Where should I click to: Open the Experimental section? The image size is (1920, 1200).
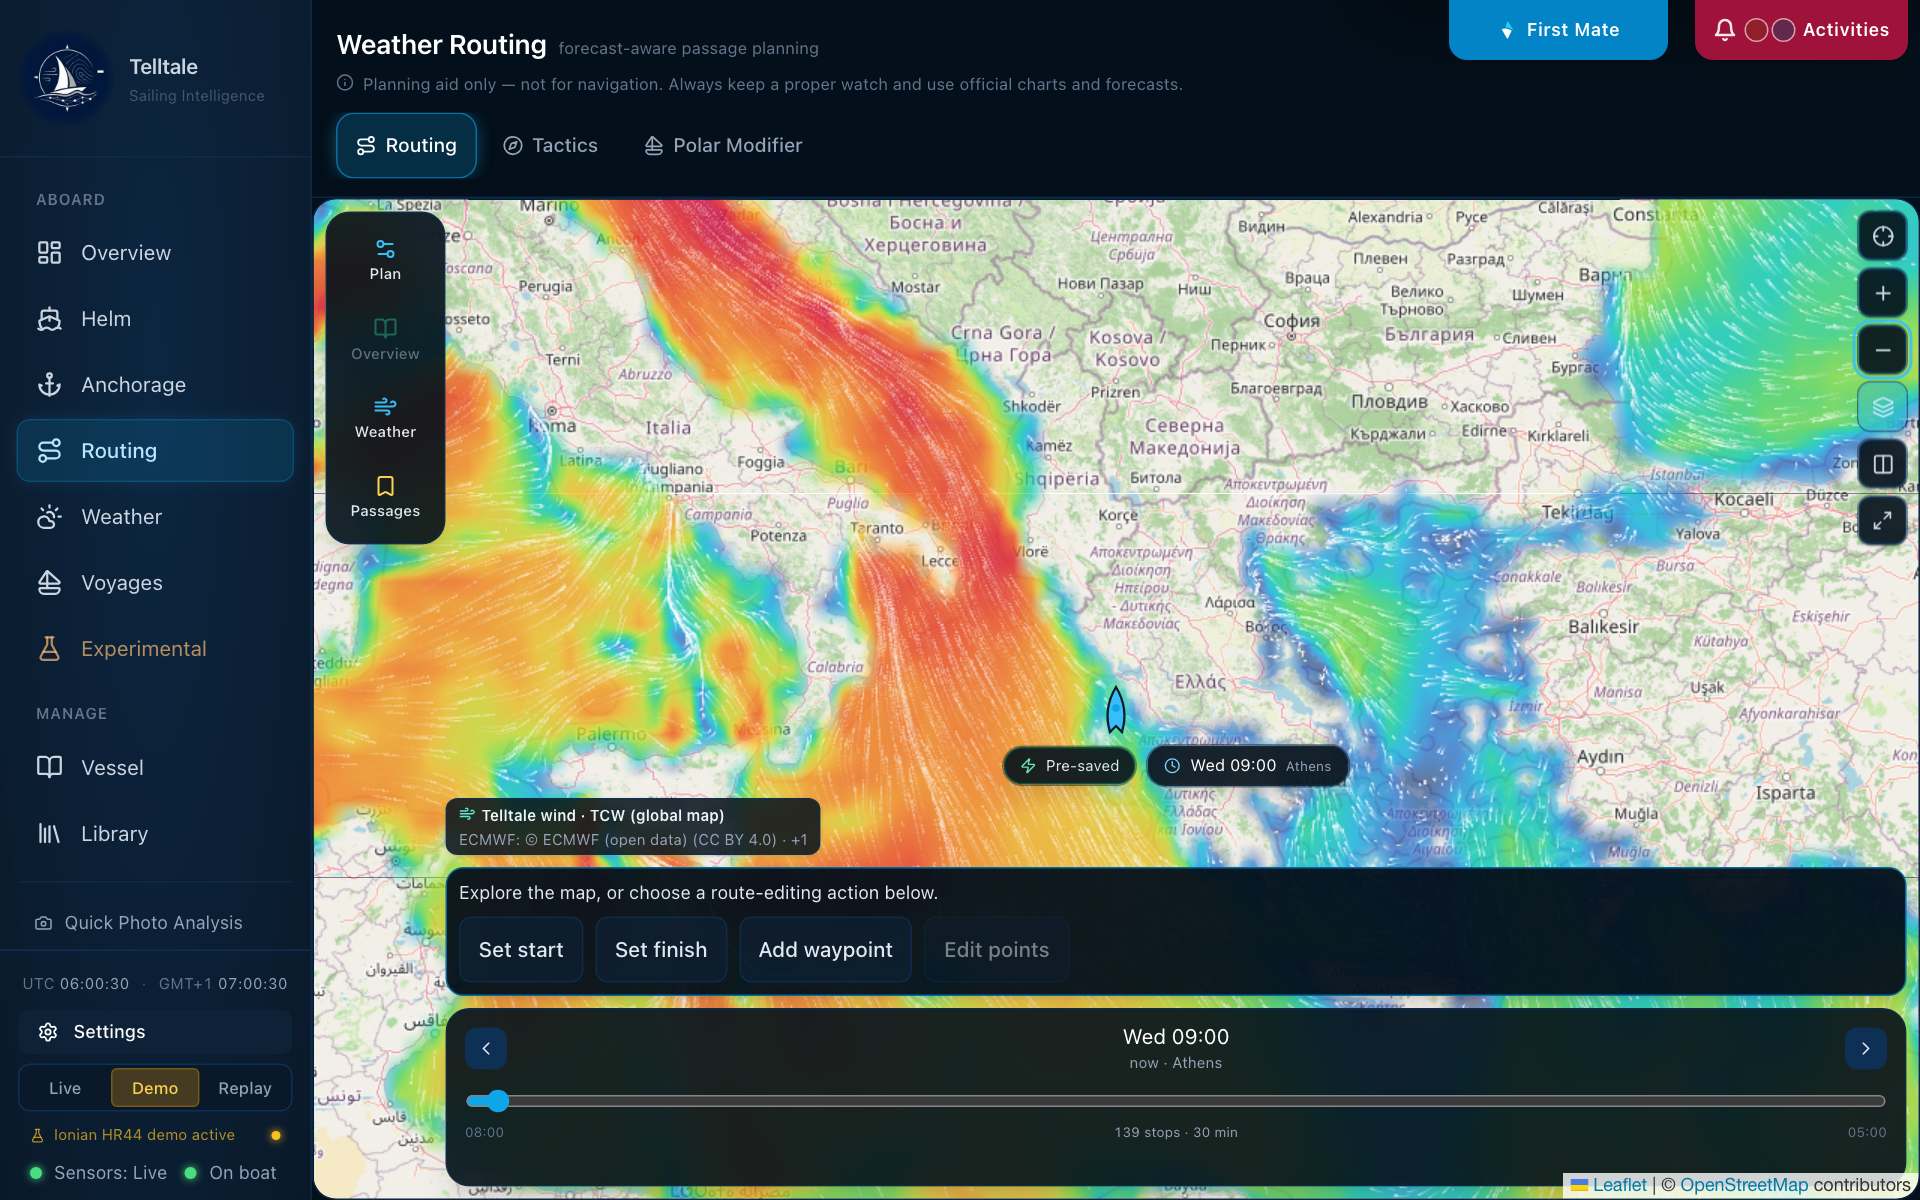[x=155, y=649]
